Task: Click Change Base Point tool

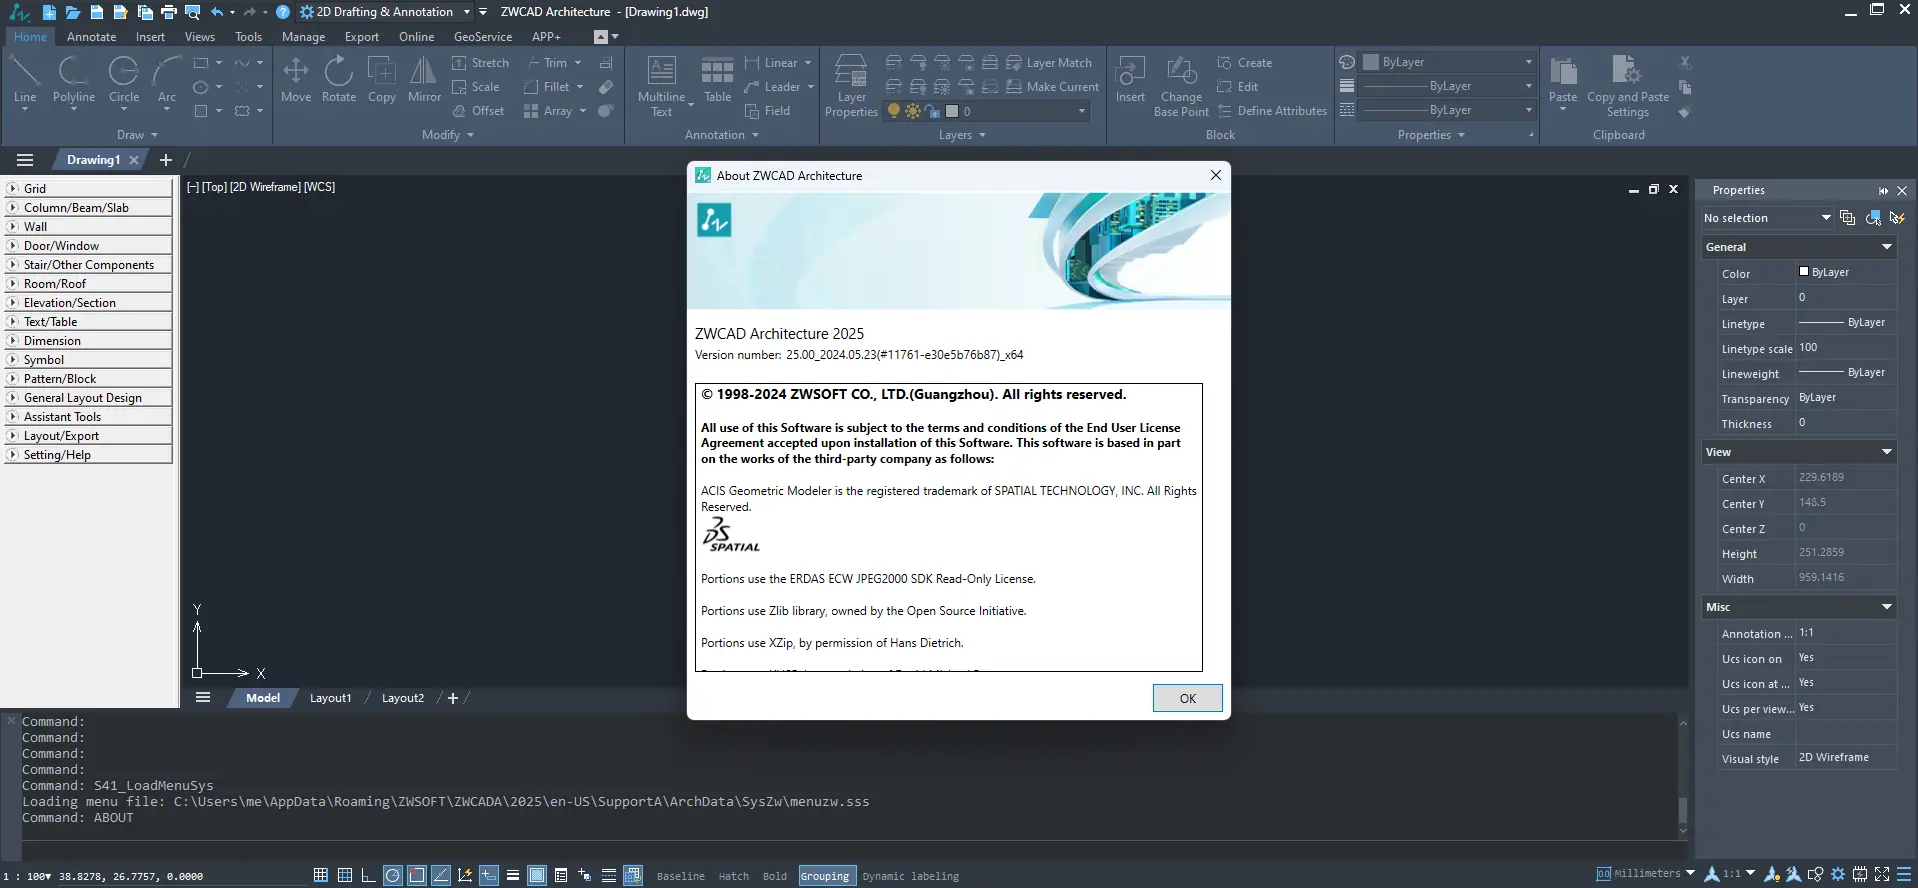Action: point(1181,86)
